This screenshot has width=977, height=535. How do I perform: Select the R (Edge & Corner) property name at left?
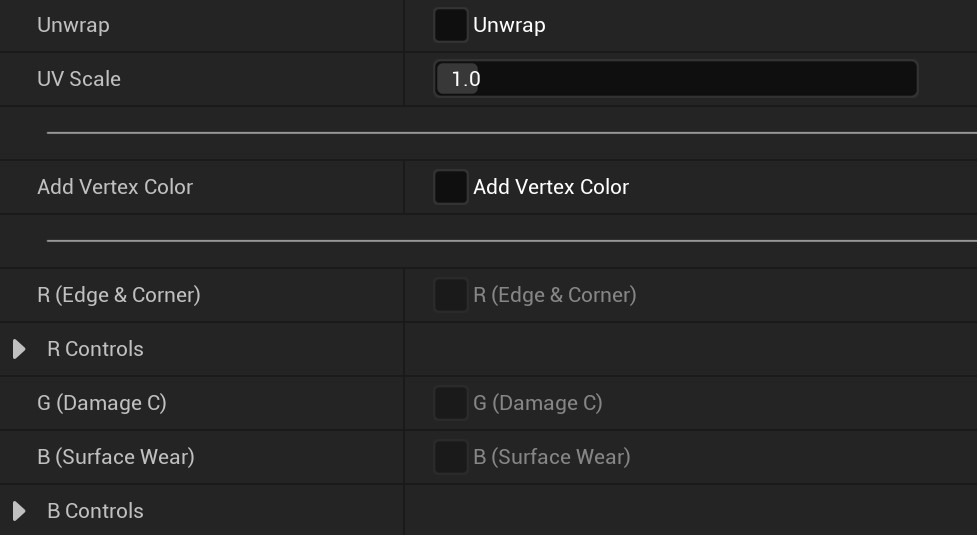pos(119,295)
